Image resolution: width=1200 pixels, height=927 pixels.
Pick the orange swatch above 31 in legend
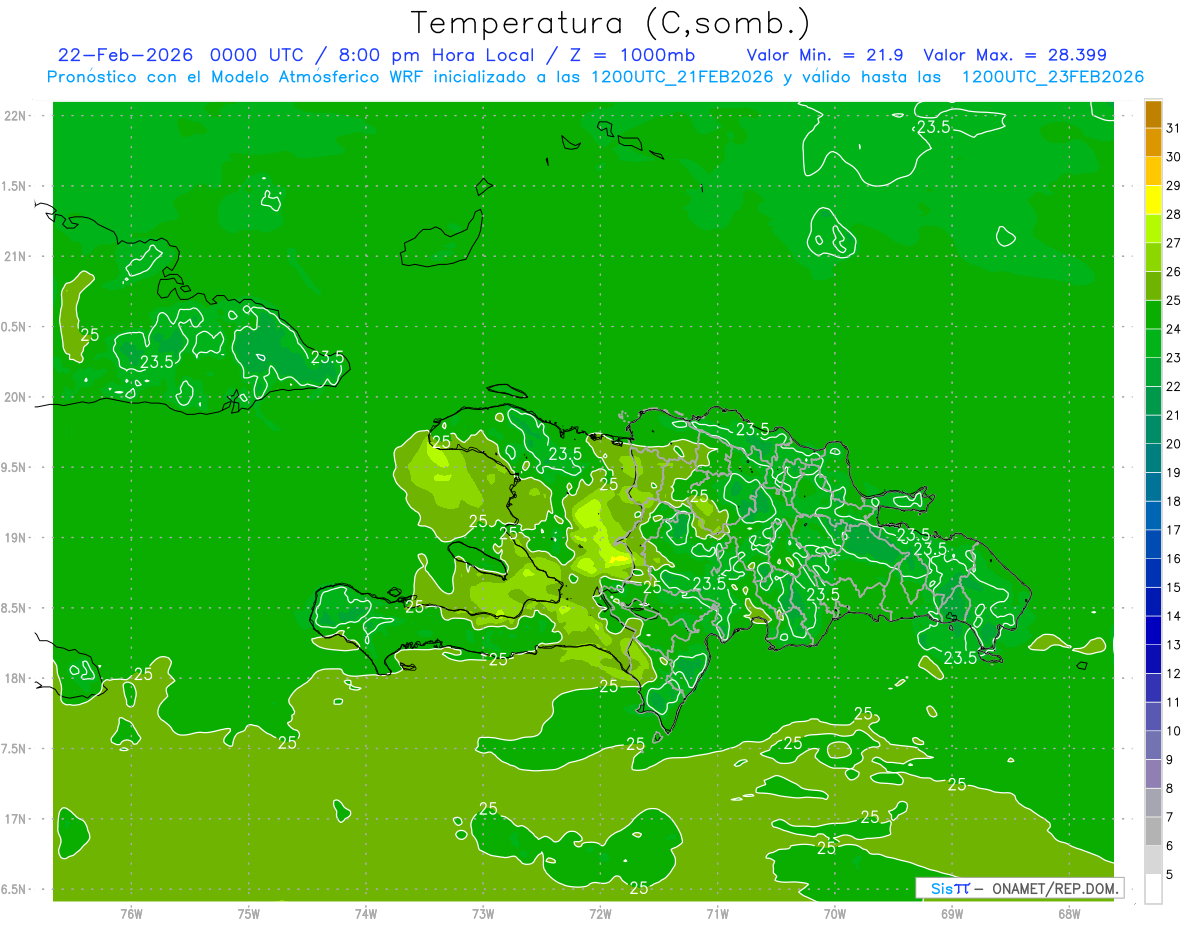1153,114
